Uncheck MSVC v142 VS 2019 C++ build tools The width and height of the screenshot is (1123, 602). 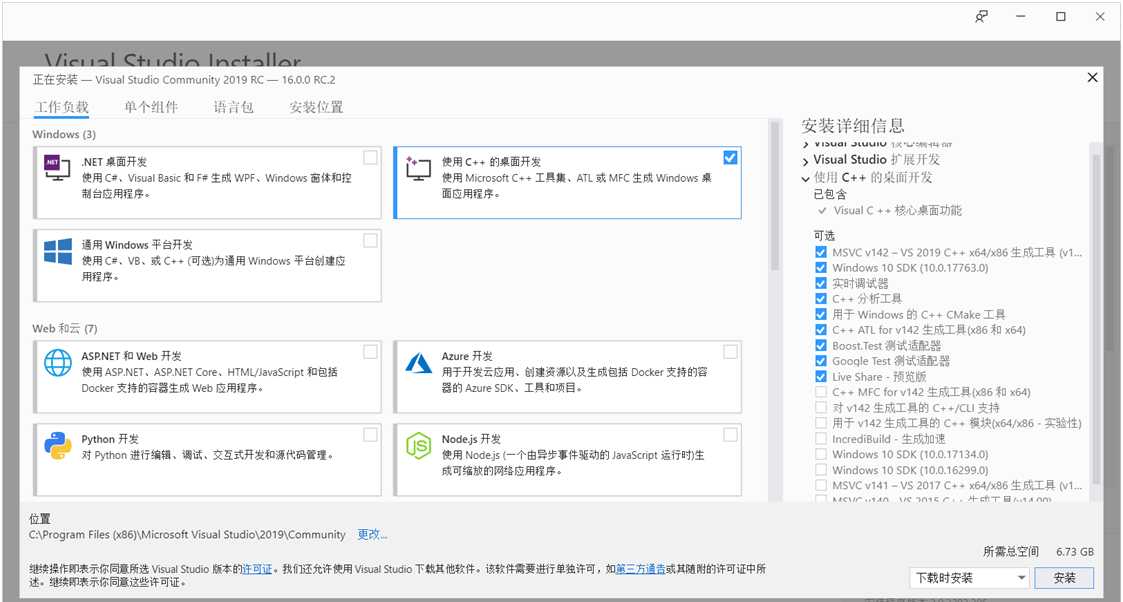pos(821,252)
